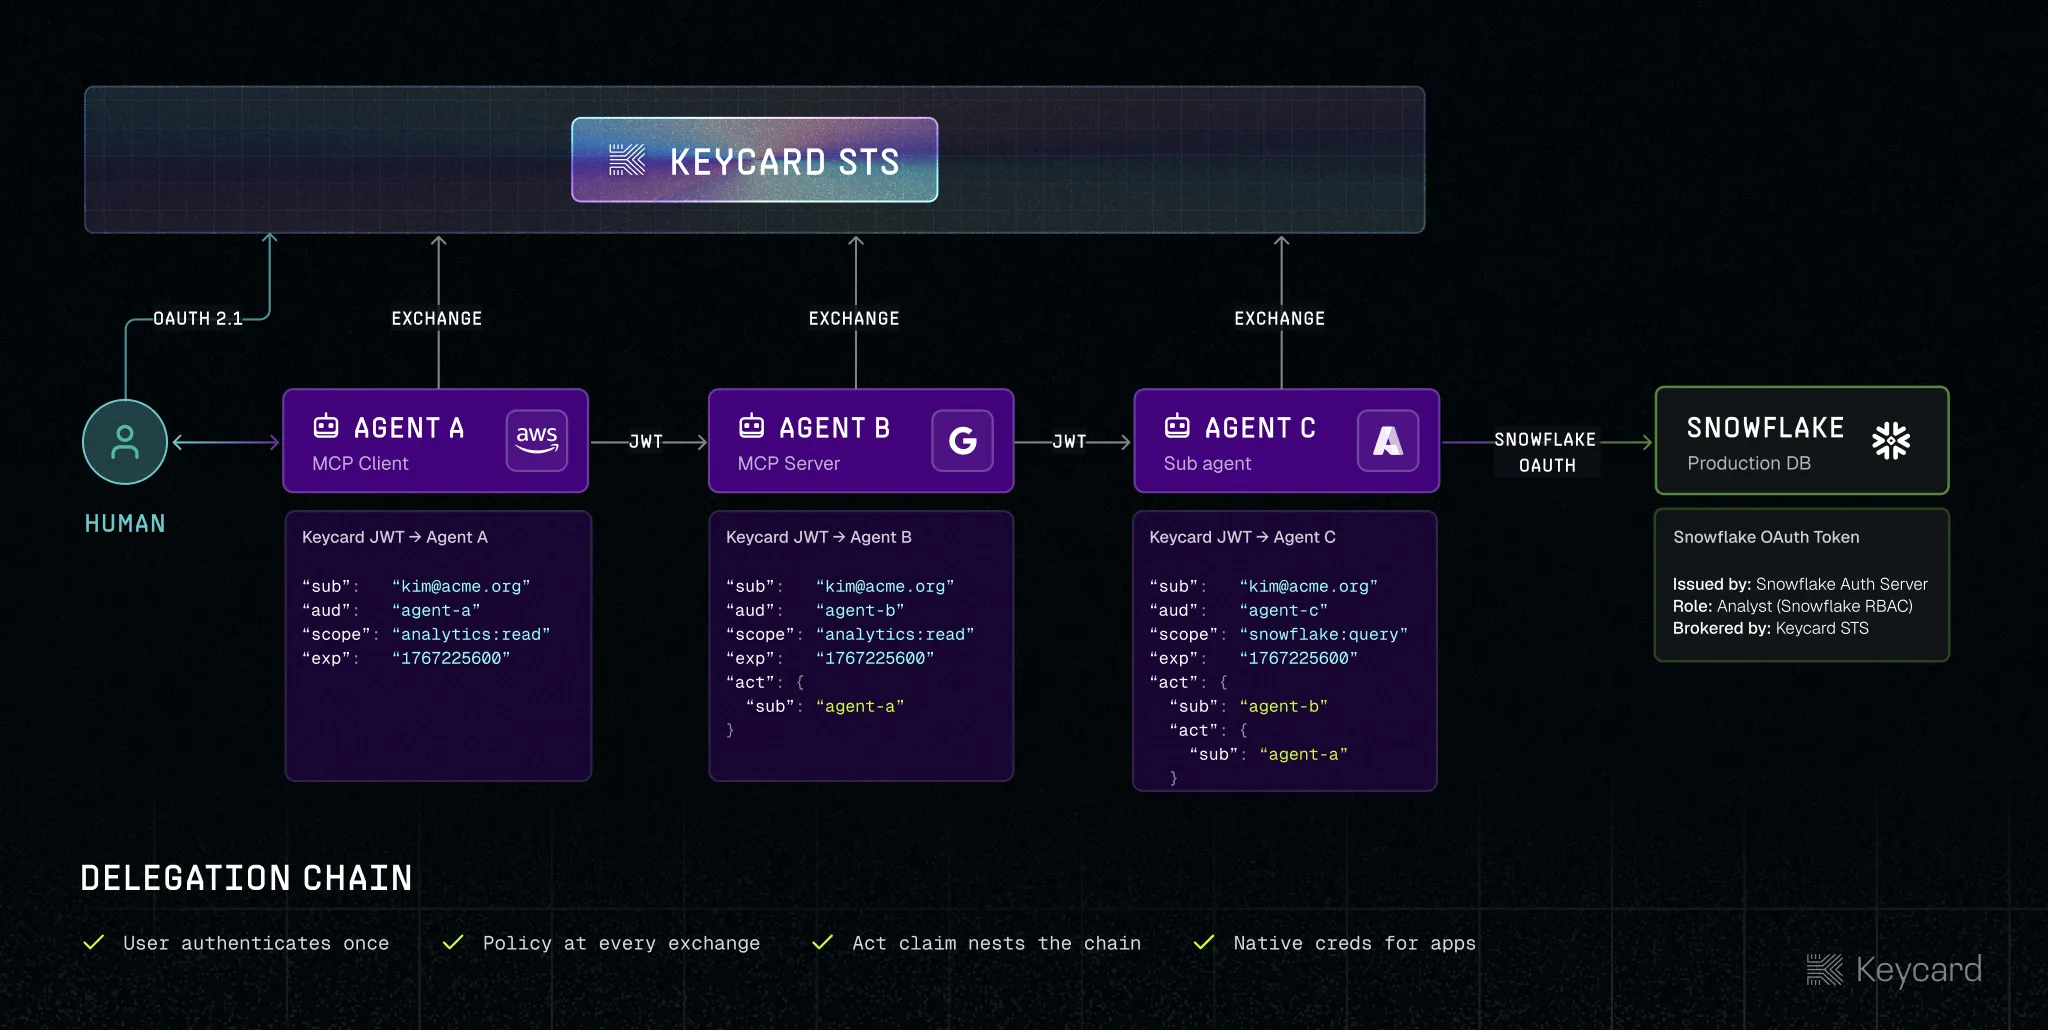Viewport: 2048px width, 1030px height.
Task: Click "agent-c" aud value in Agent C token
Action: (1284, 610)
